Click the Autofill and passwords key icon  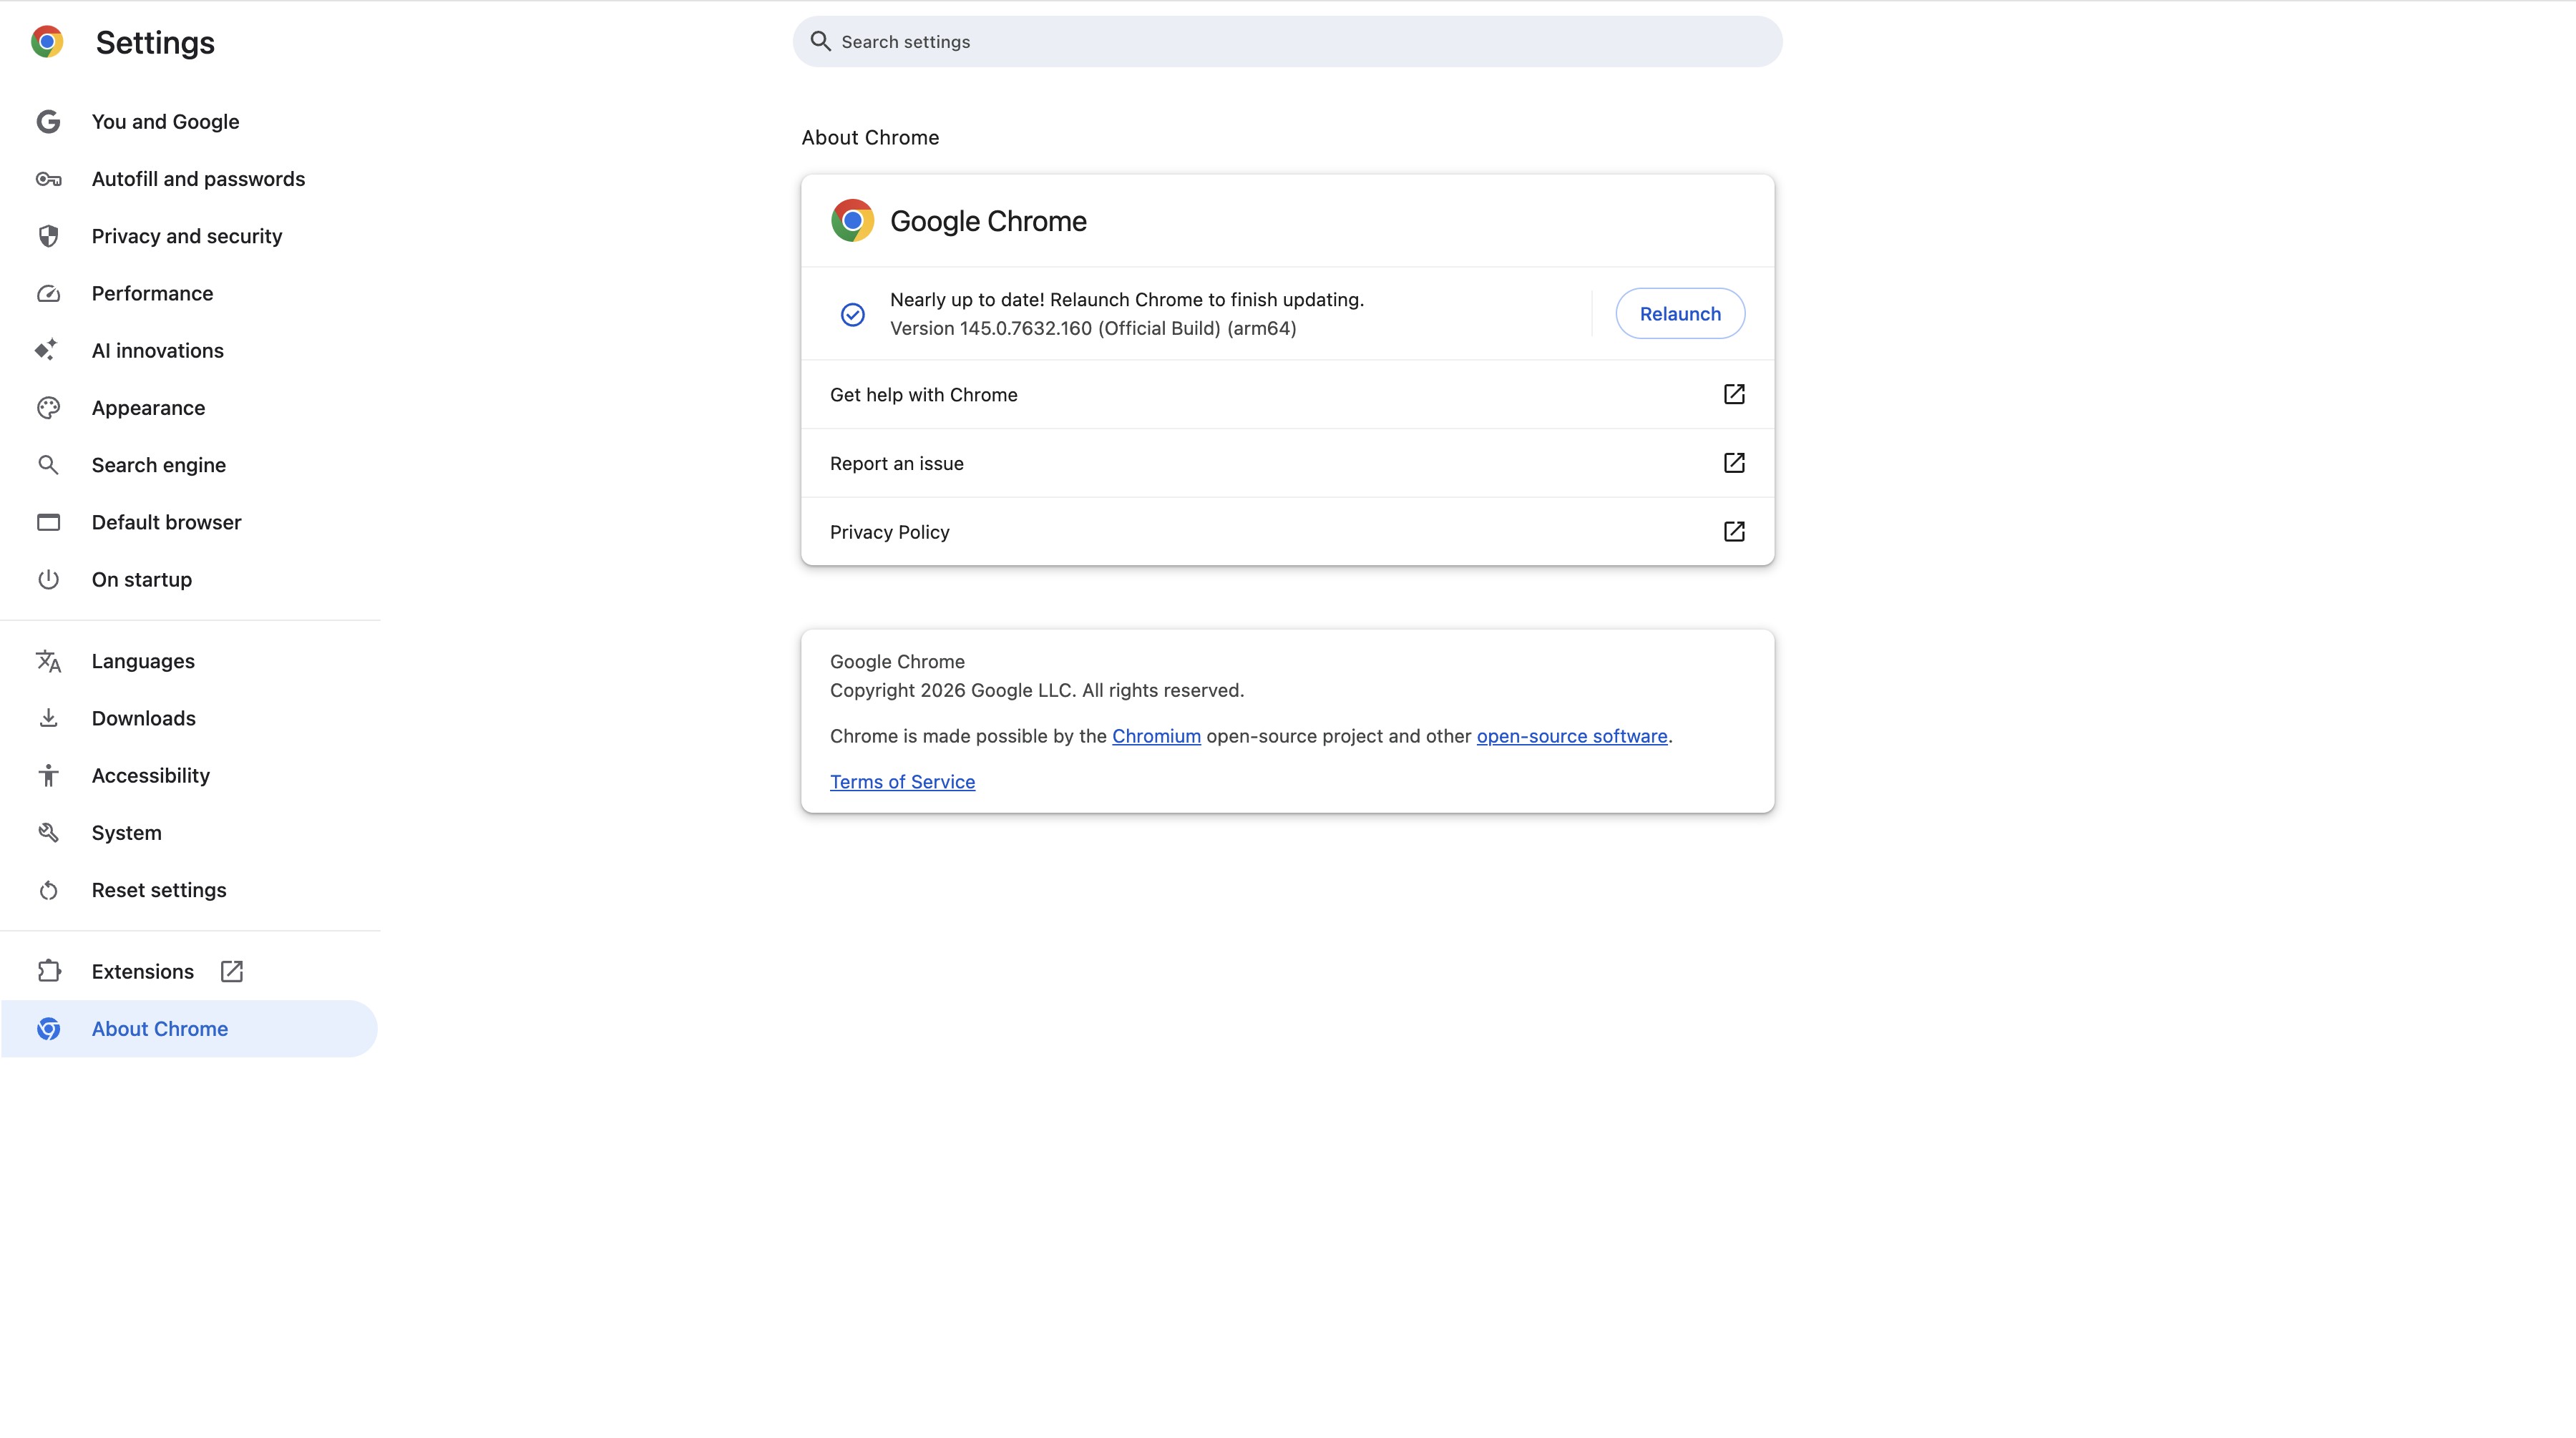pyautogui.click(x=48, y=179)
